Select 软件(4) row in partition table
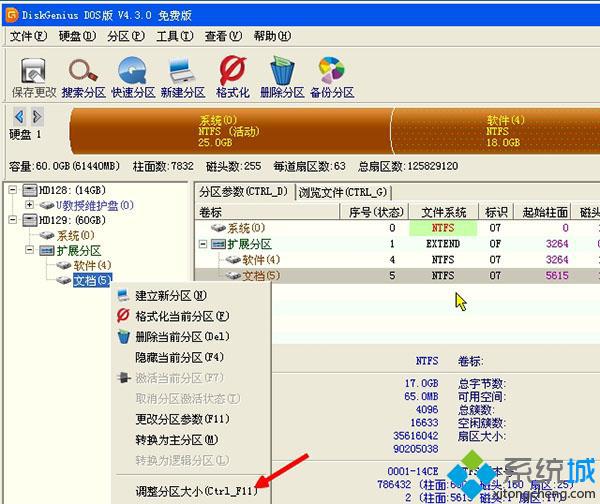Viewport: 600px width, 504px height. [x=397, y=260]
